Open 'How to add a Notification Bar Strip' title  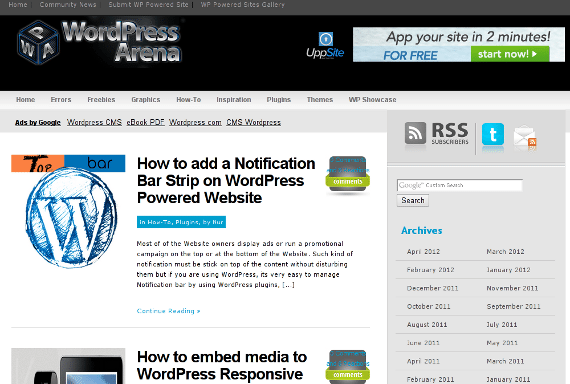[x=226, y=181]
